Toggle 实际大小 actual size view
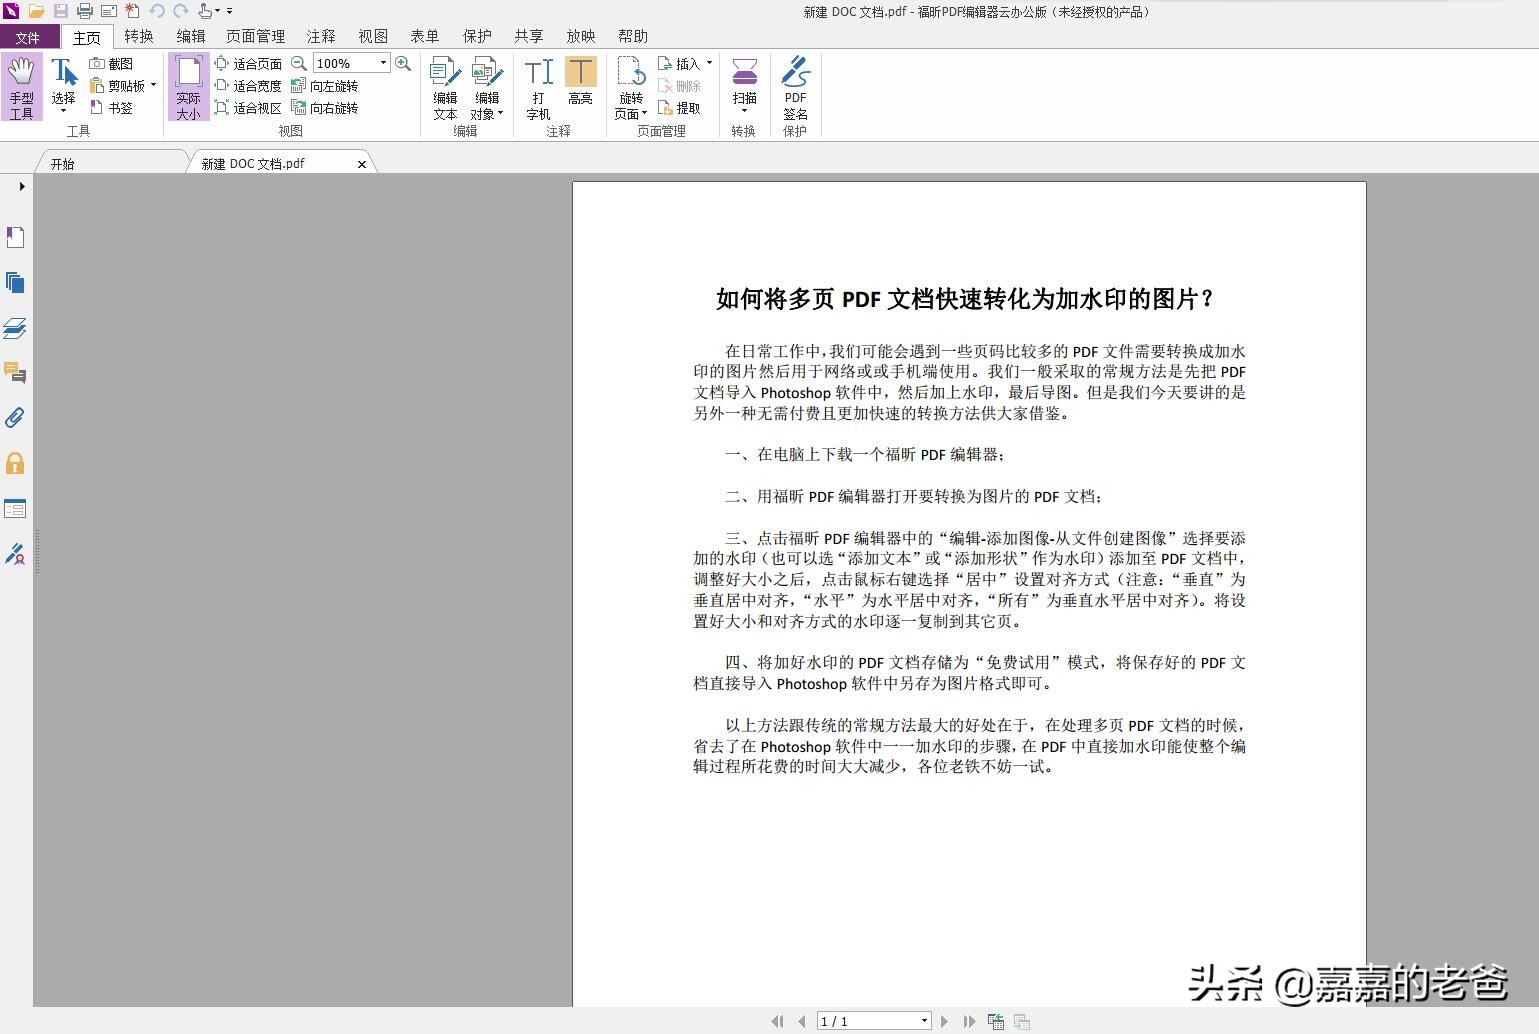This screenshot has height=1034, width=1539. pos(188,85)
